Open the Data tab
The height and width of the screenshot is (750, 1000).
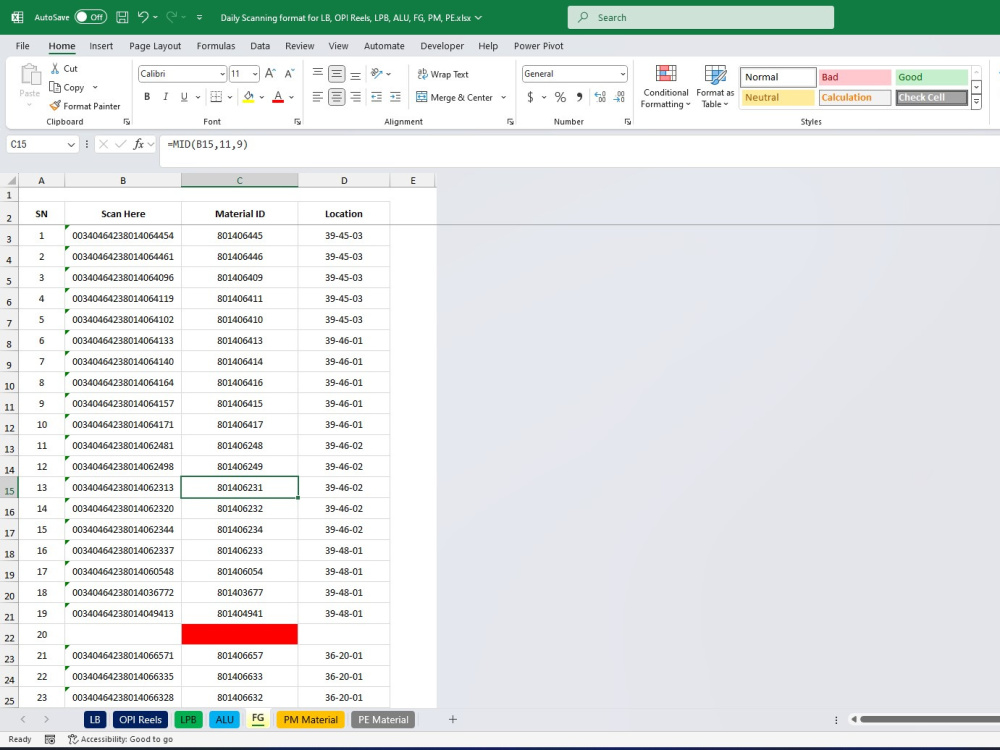click(260, 46)
